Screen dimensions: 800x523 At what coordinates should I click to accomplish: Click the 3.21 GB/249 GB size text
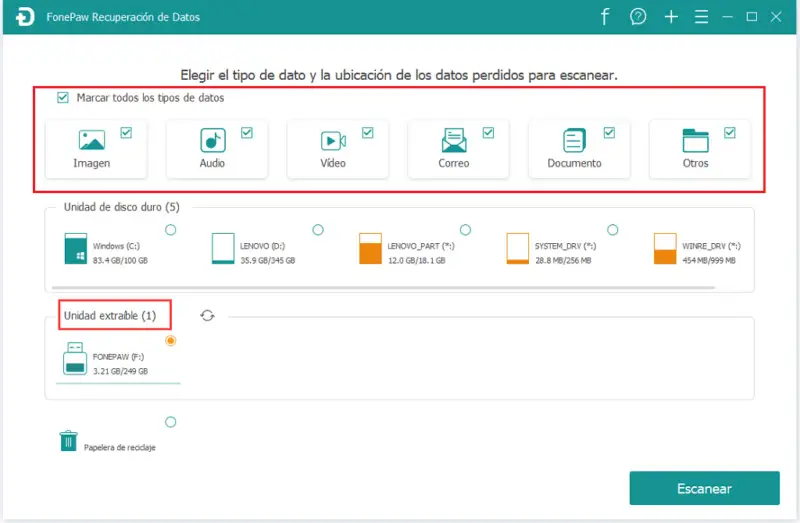(x=120, y=371)
